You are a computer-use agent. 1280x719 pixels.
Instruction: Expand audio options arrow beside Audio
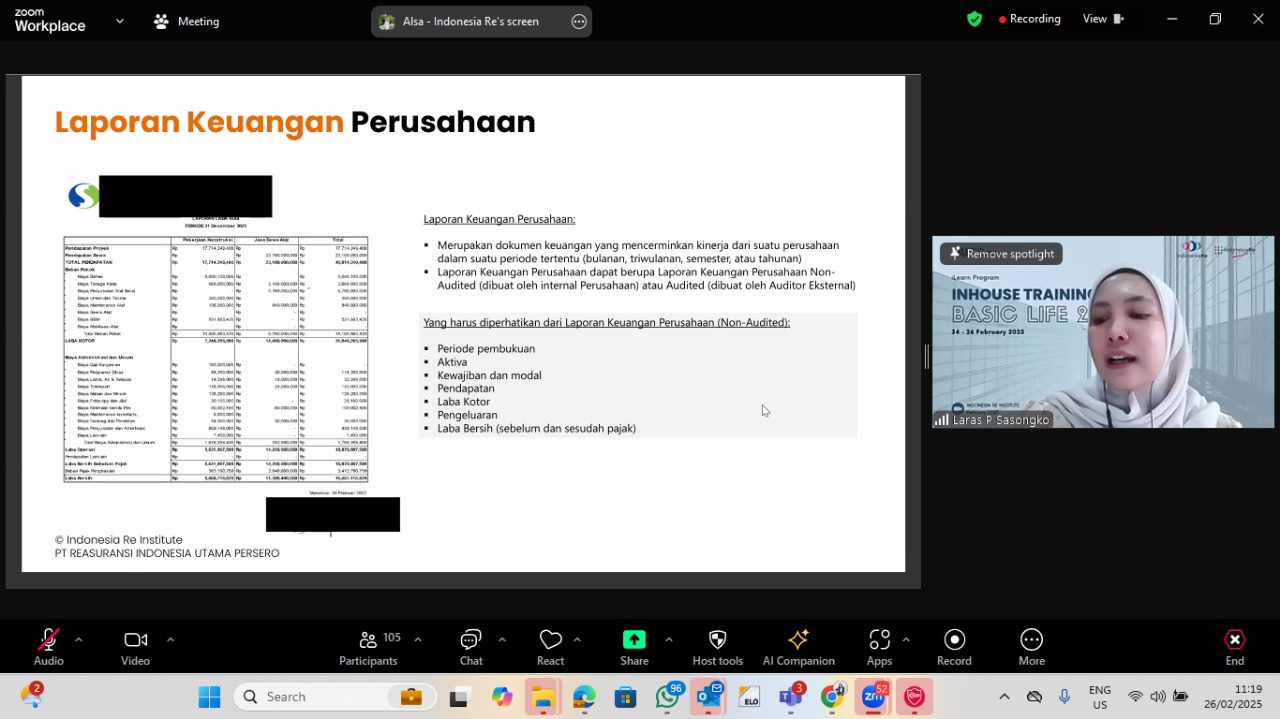click(78, 639)
